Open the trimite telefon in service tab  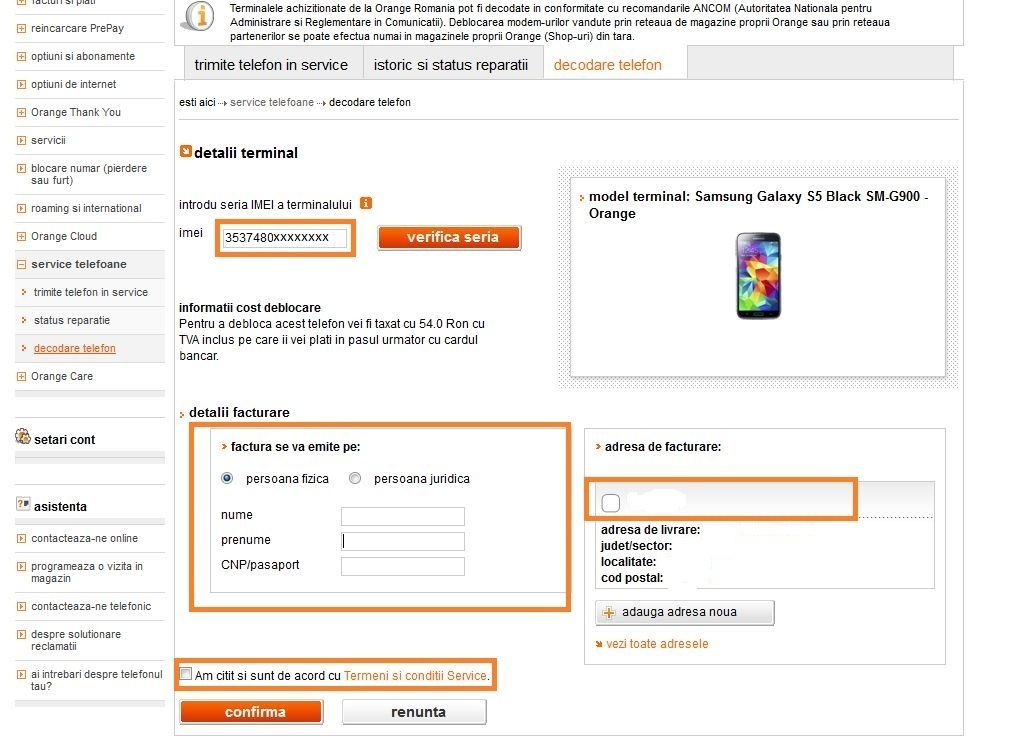coord(273,64)
